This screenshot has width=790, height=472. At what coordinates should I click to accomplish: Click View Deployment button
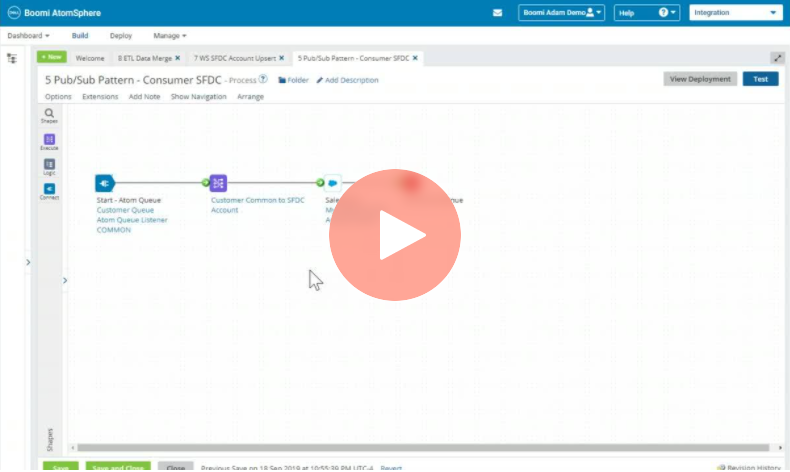point(700,79)
